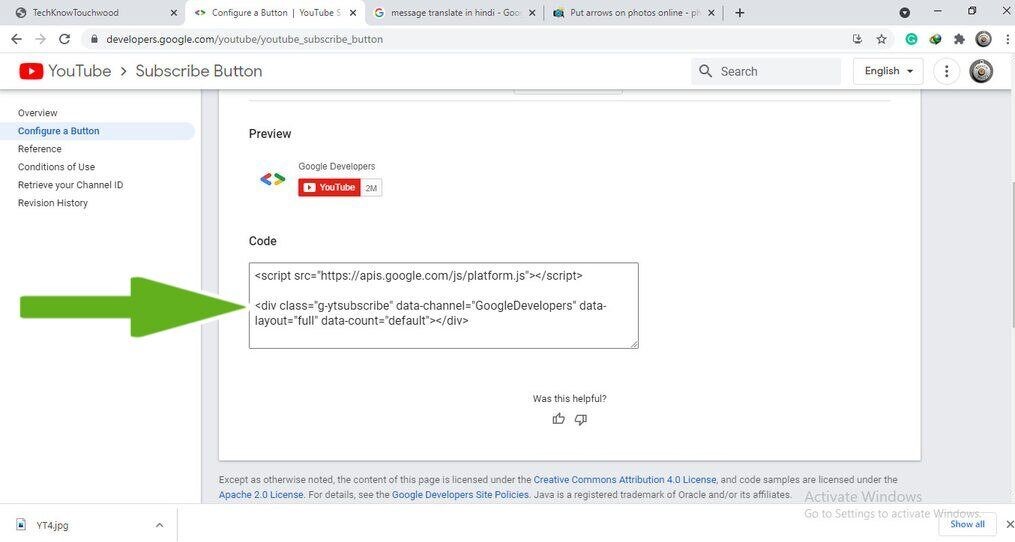Viewport: 1015px width, 542px height.
Task: Open Google Developers Site Policies link
Action: pyautogui.click(x=460, y=495)
